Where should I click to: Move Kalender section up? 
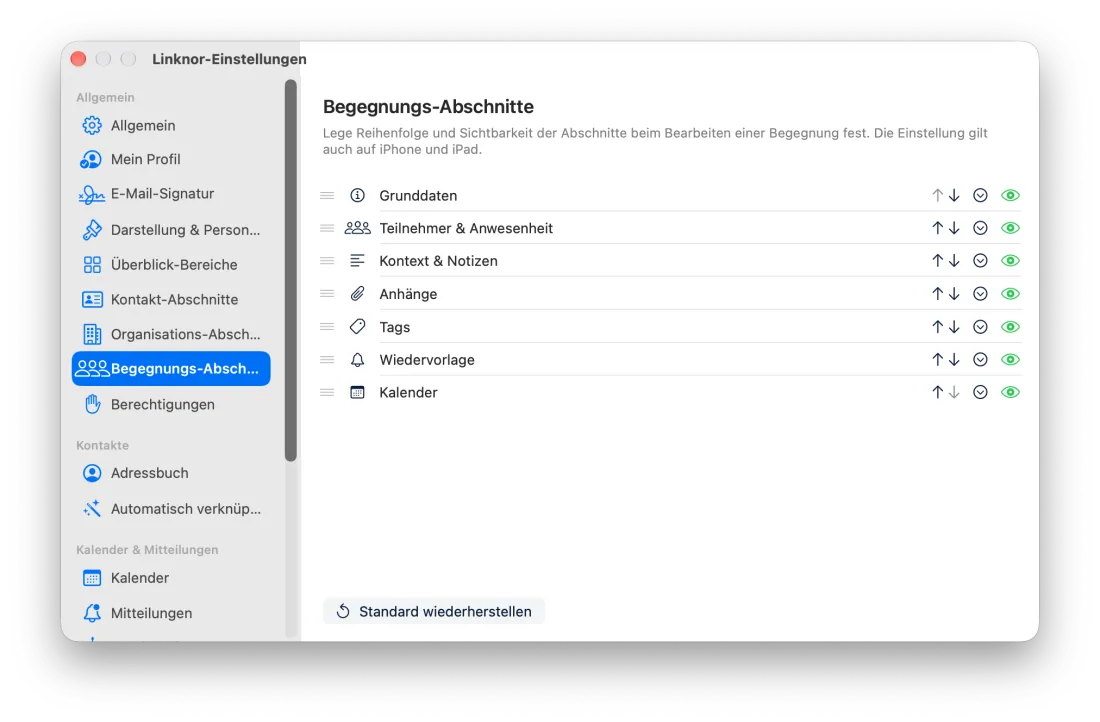(937, 392)
